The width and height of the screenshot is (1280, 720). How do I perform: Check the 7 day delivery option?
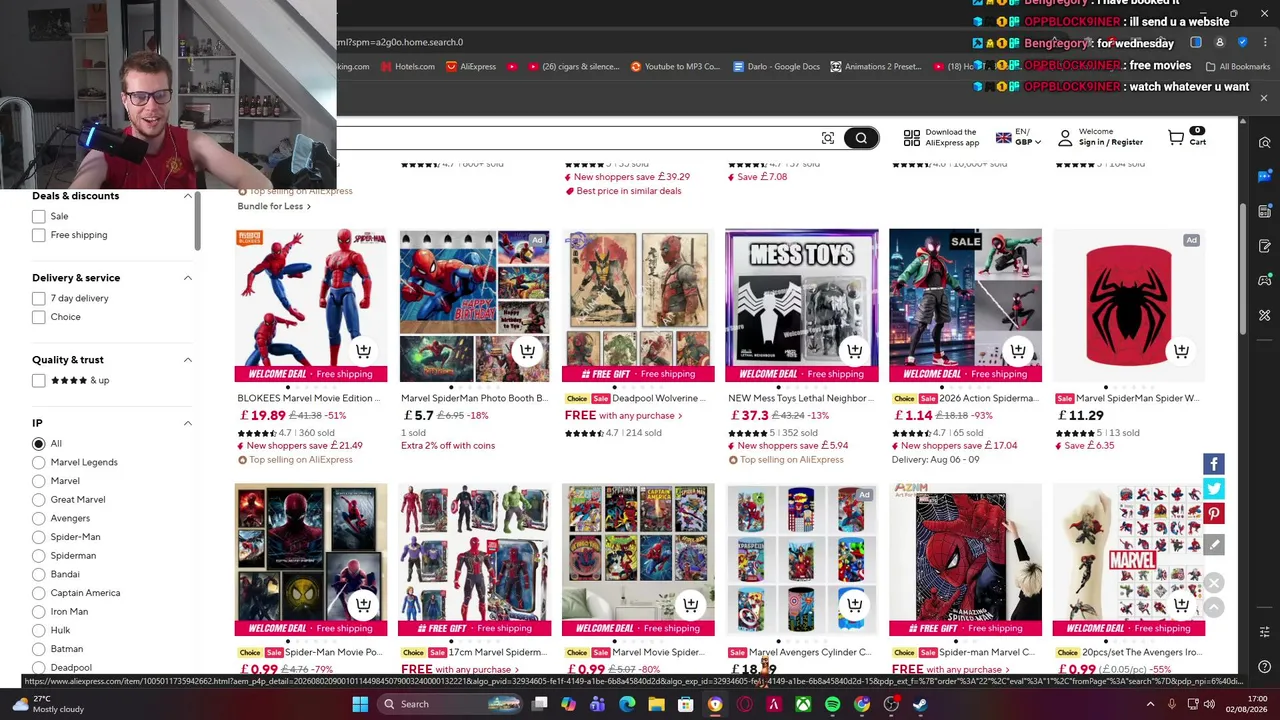39,298
